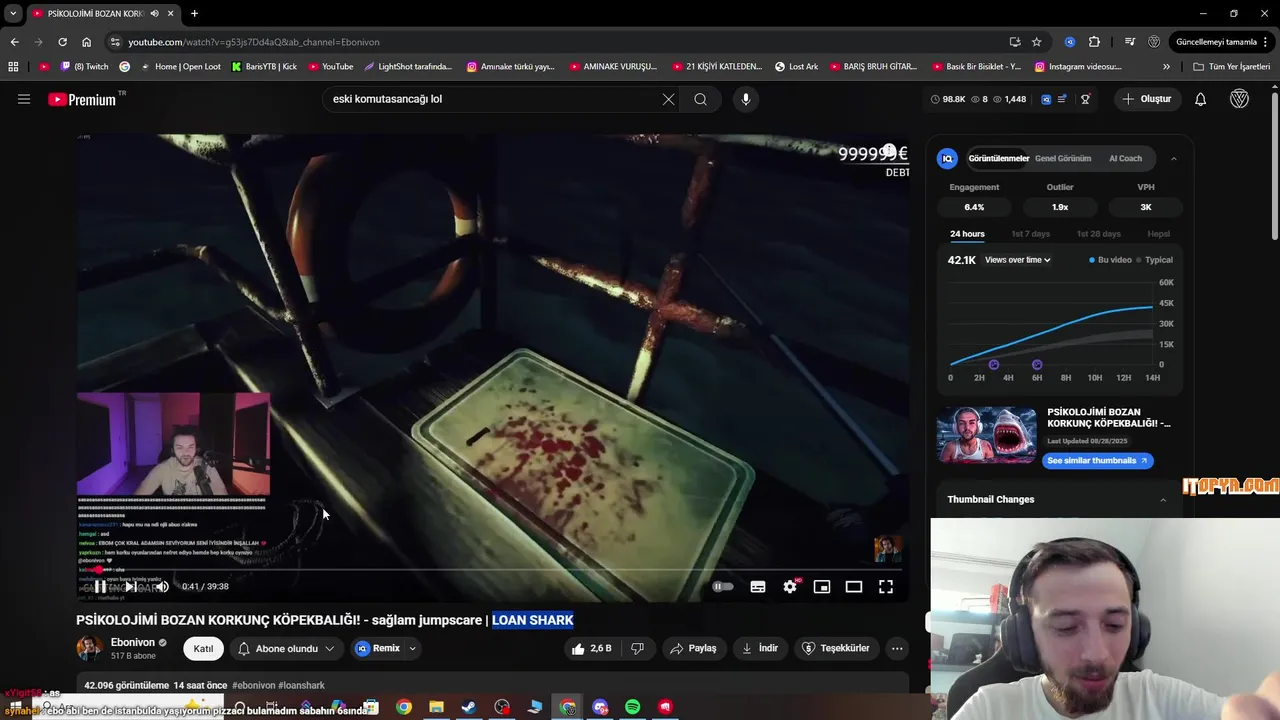Click the chart marker near 6H
The height and width of the screenshot is (720, 1280).
(1037, 365)
